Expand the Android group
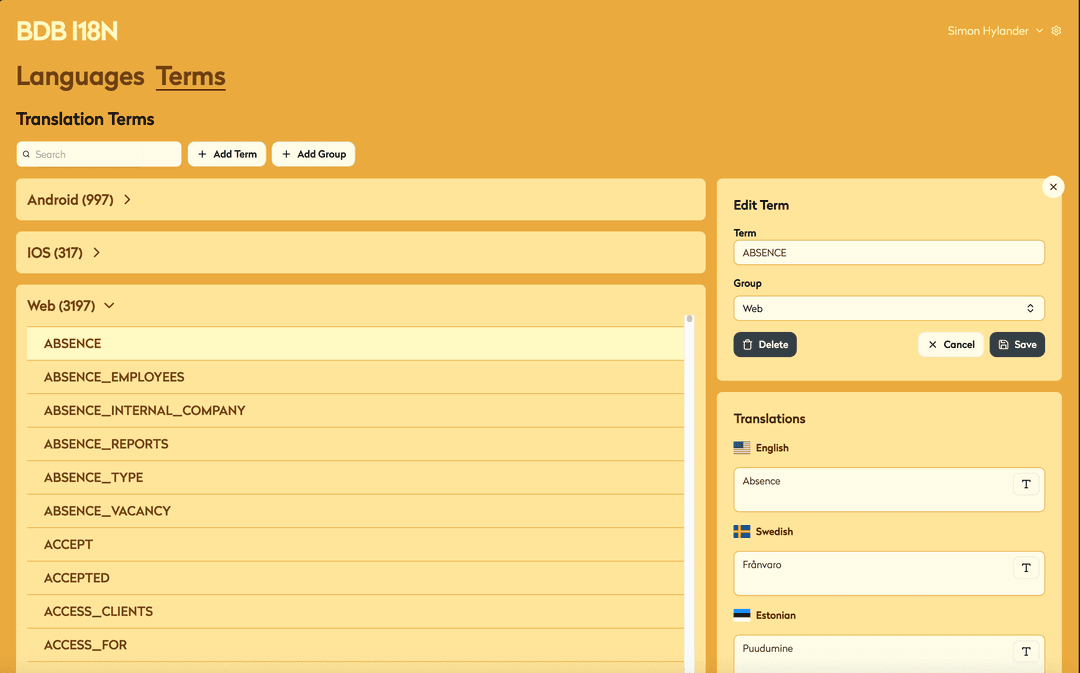The width and height of the screenshot is (1080, 673). pyautogui.click(x=127, y=200)
